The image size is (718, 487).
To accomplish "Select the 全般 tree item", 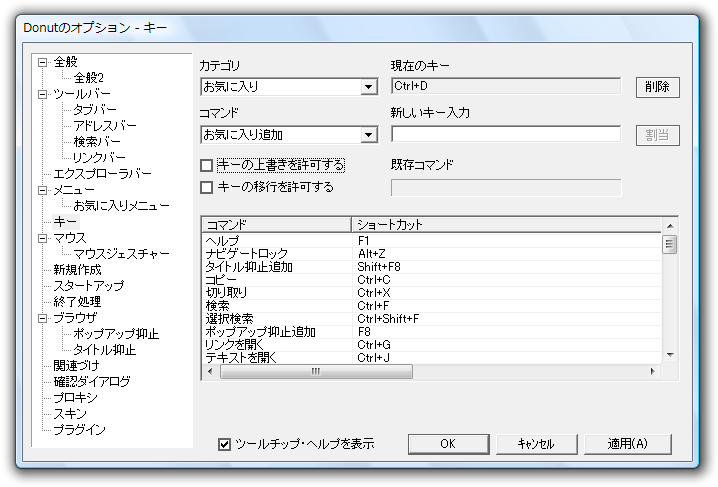I will tap(66, 62).
